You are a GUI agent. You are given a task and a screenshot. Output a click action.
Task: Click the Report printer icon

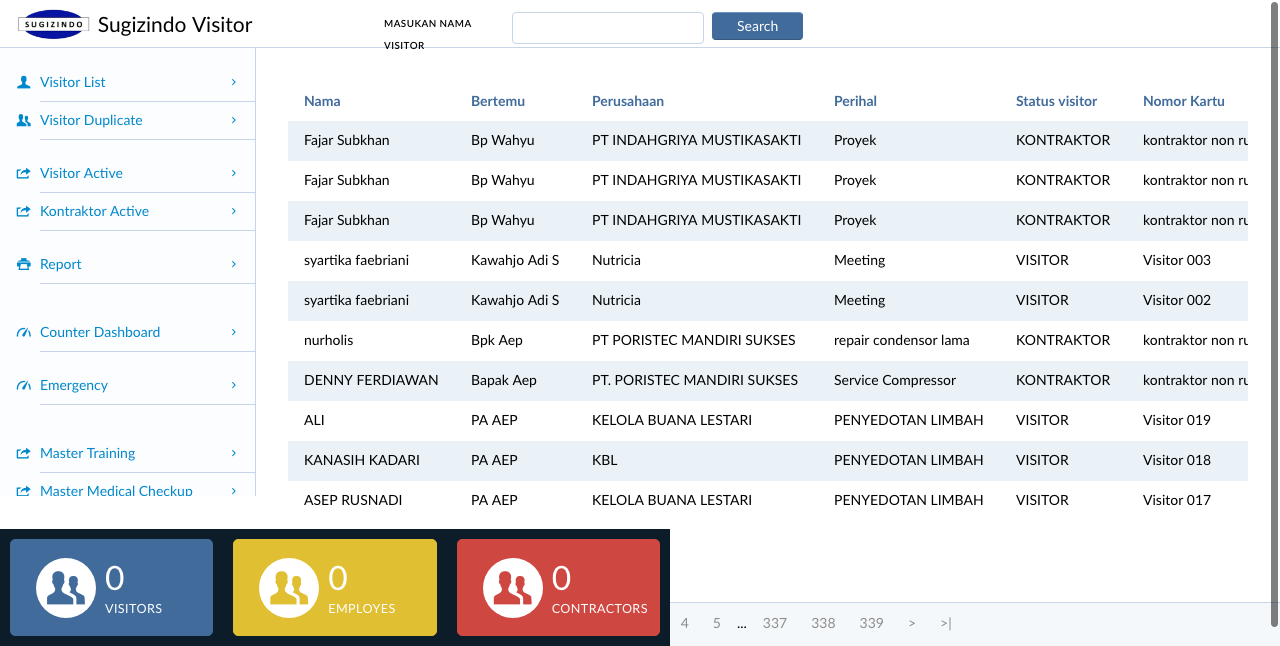coord(24,264)
